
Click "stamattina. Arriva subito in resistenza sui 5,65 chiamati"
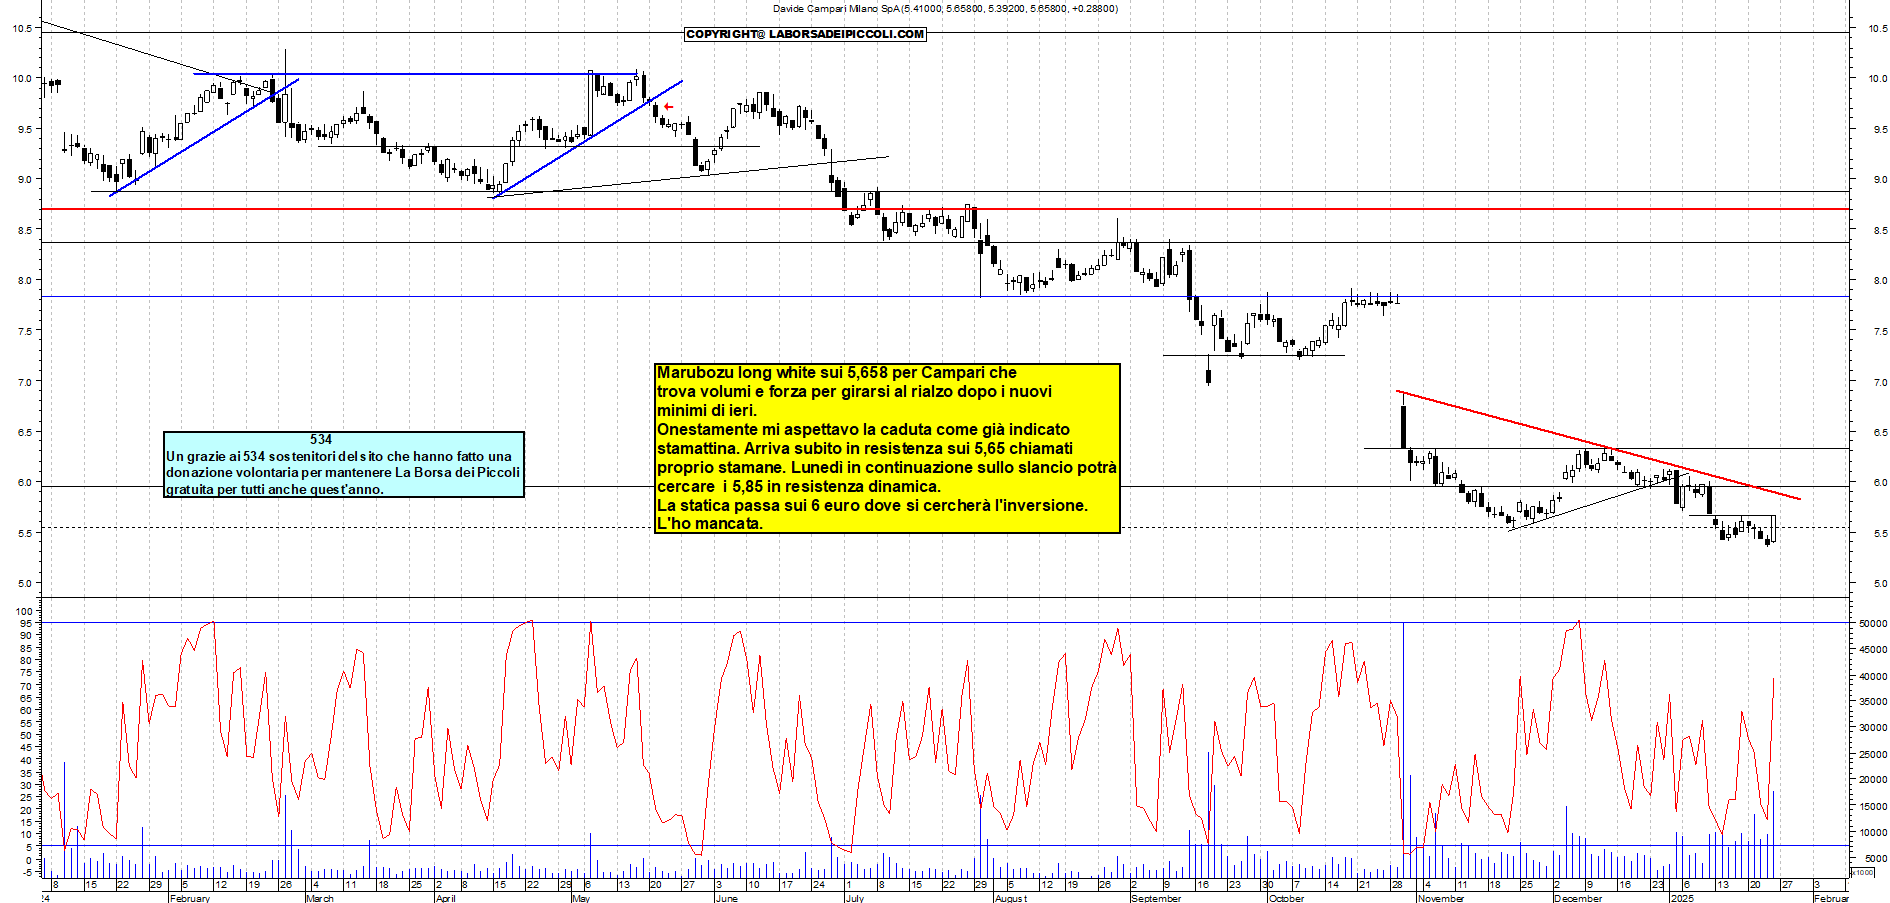[x=865, y=449]
